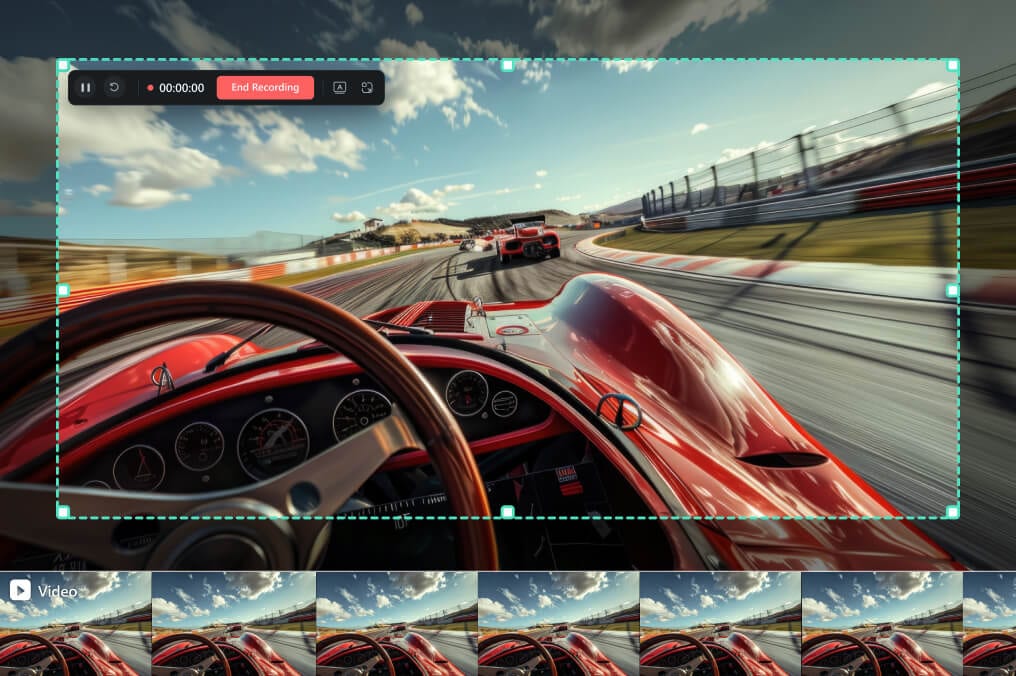Screen dimensions: 1016x676
Task: Click the 00:00:00 recording timer
Action: click(181, 88)
